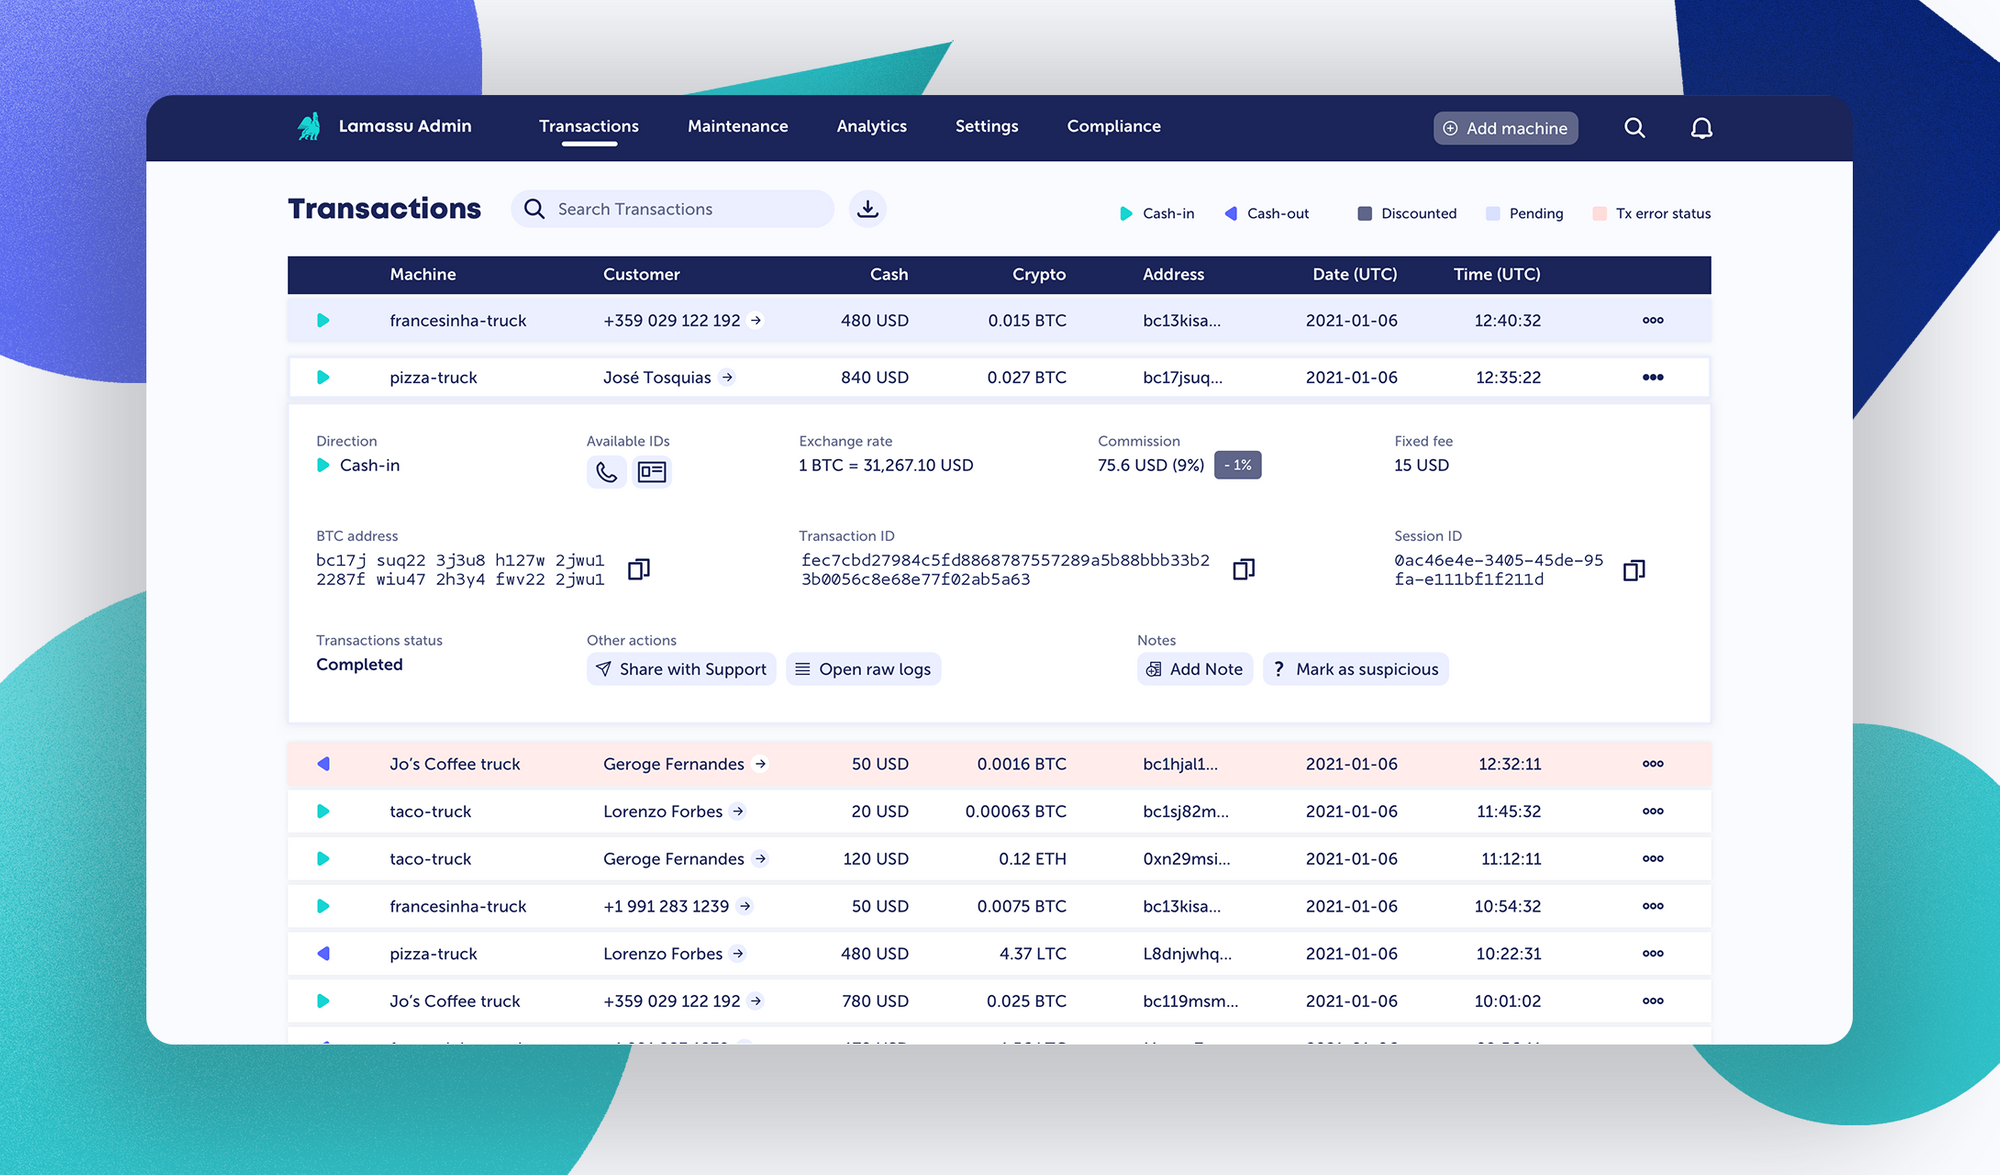The image size is (2000, 1175).
Task: Copy the Transaction ID
Action: (1243, 569)
